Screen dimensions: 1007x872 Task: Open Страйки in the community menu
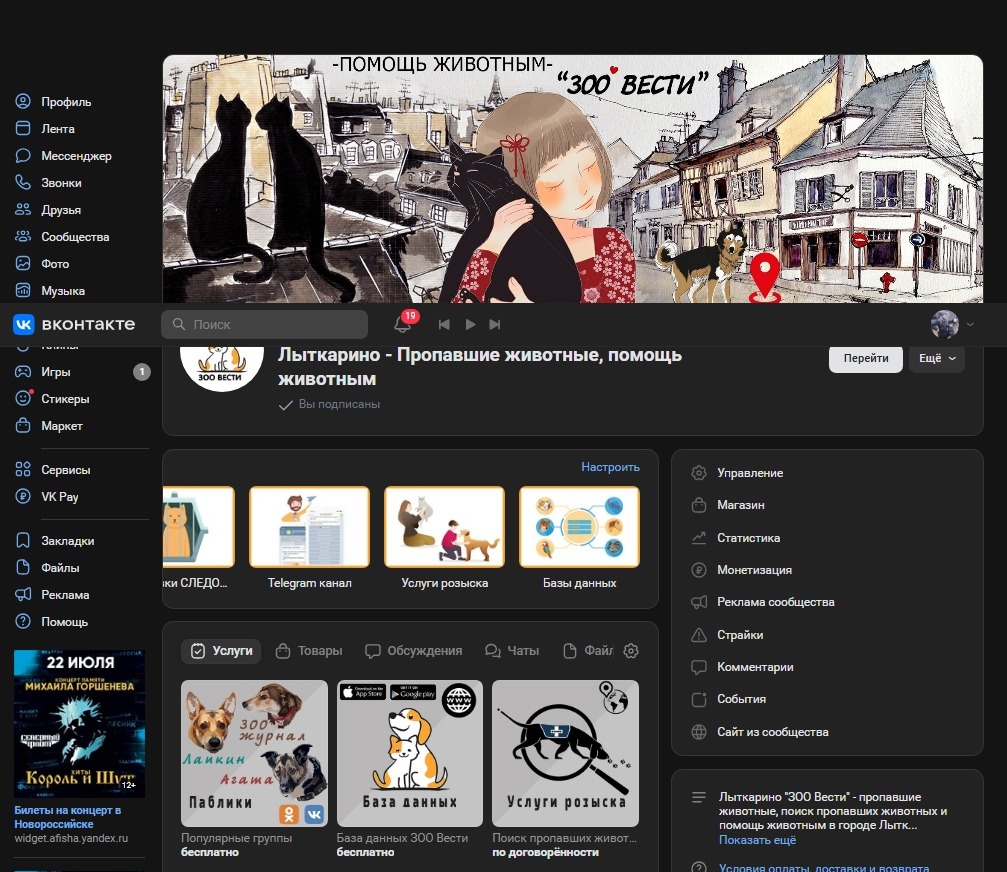point(727,634)
